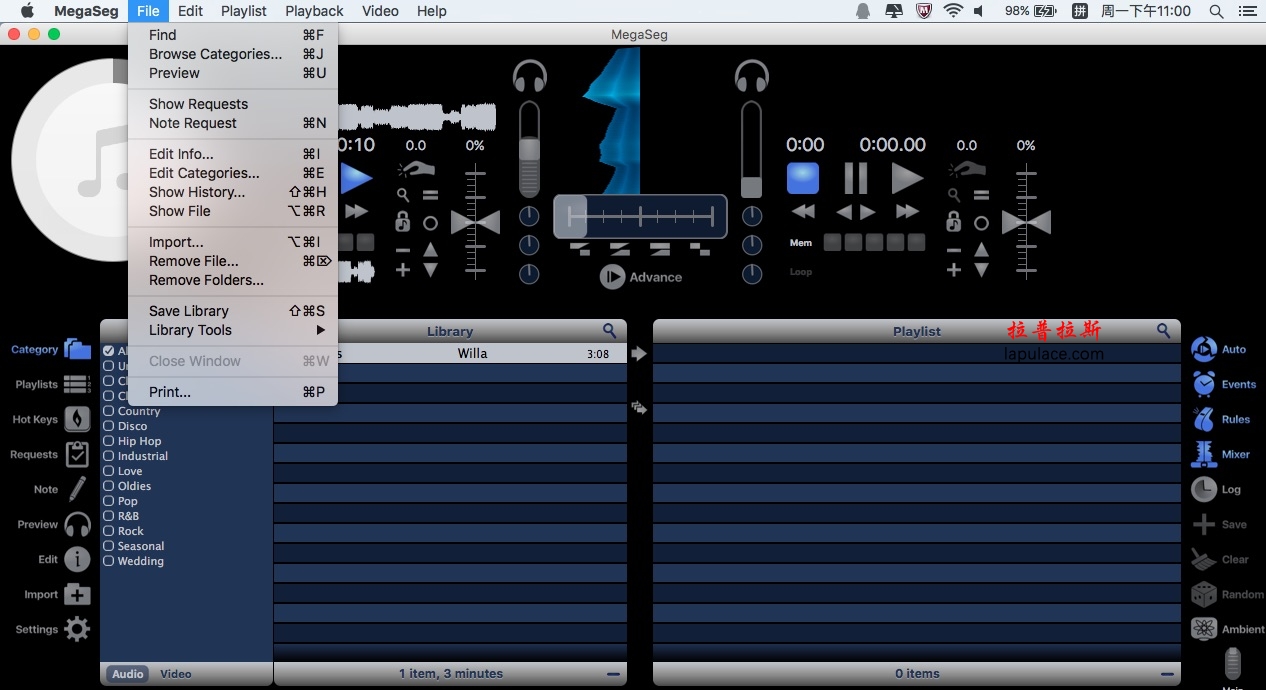Image resolution: width=1266 pixels, height=690 pixels.
Task: Select the R&B category radio button
Action: pyautogui.click(x=109, y=516)
